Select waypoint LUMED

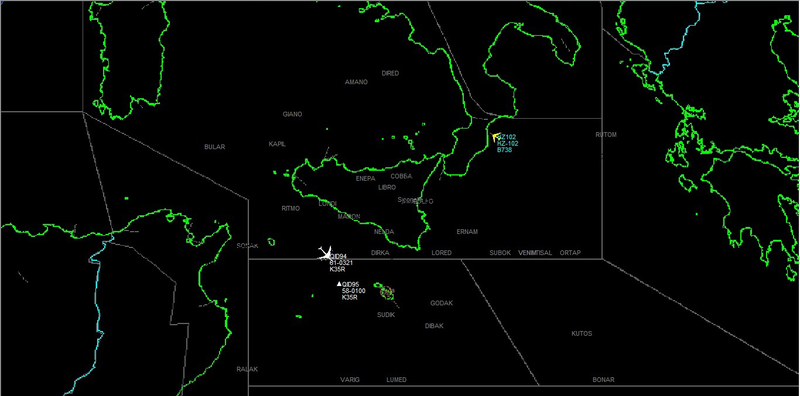tap(396, 380)
